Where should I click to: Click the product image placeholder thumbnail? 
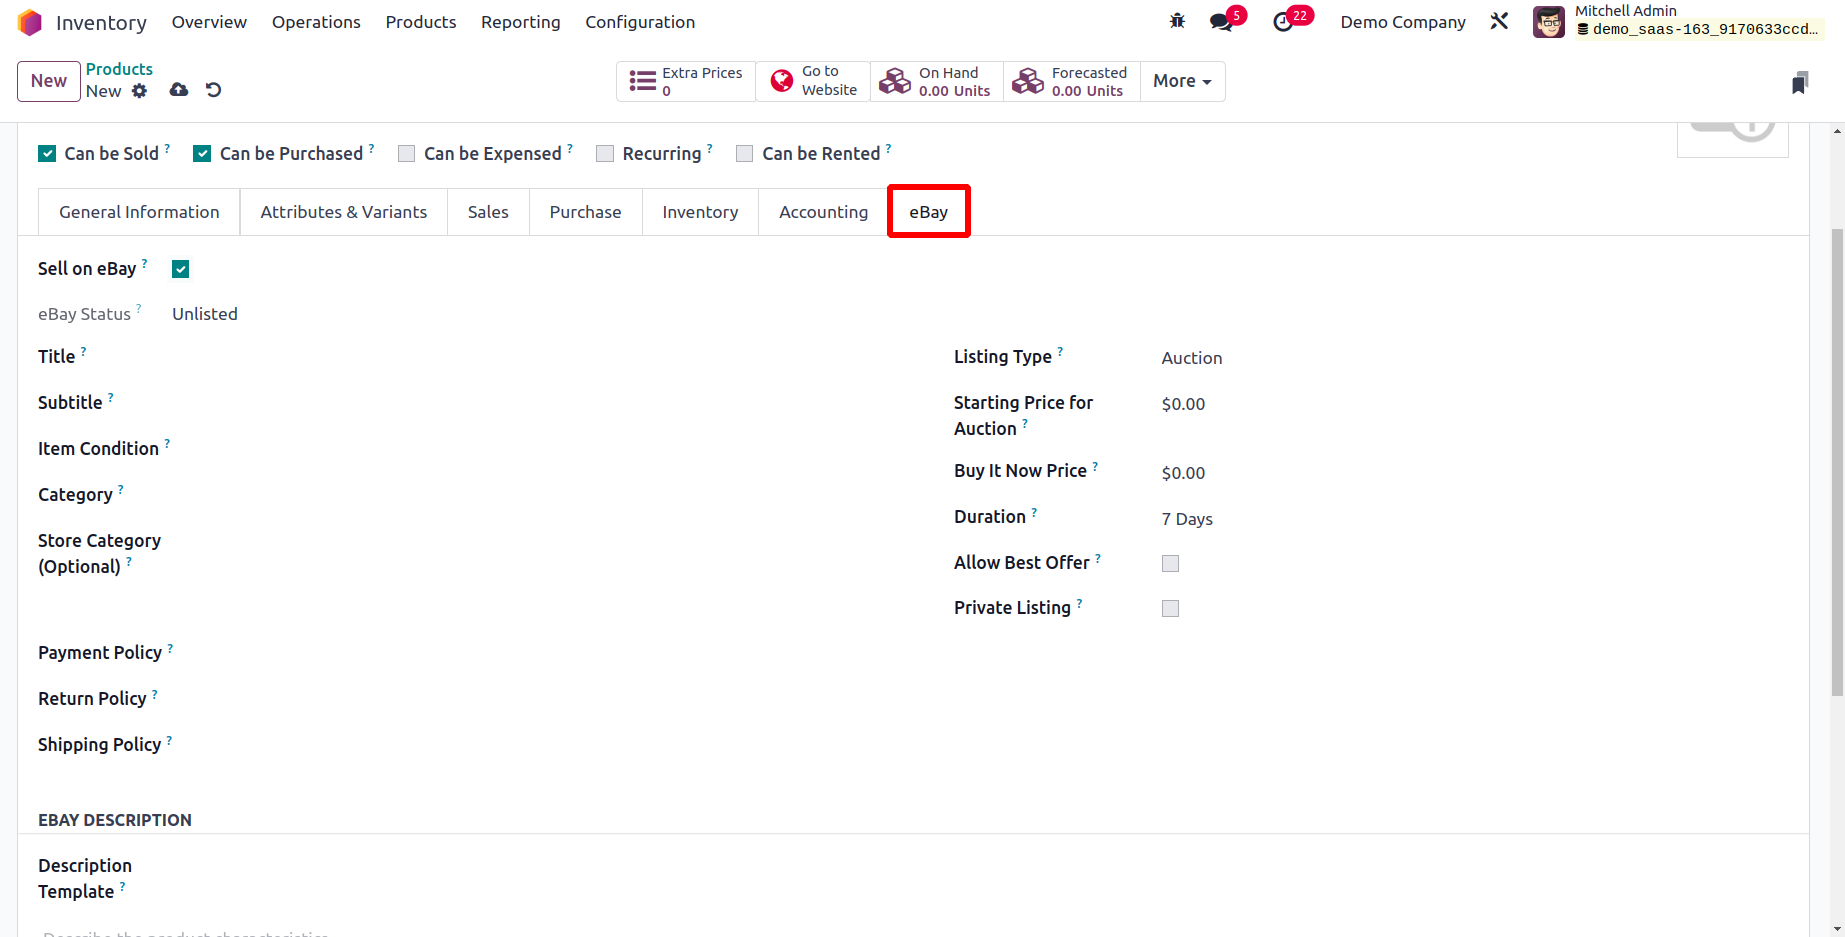tap(1732, 140)
